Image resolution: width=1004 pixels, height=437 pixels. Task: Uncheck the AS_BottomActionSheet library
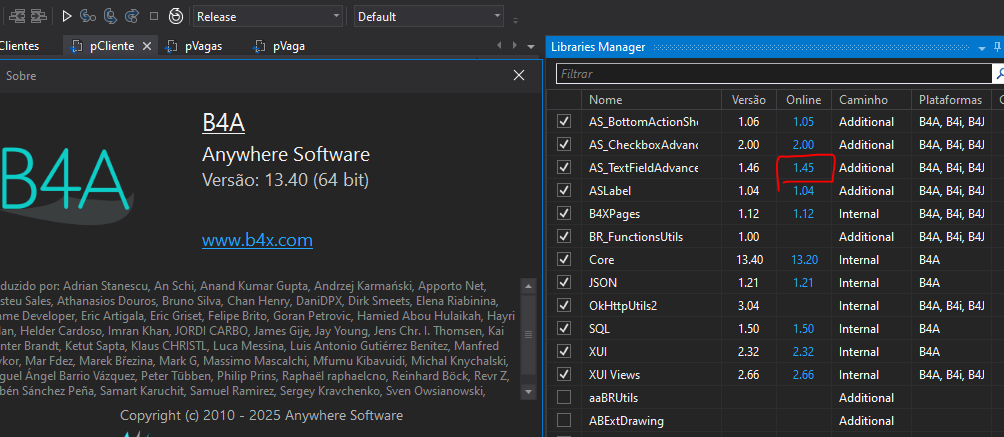[x=563, y=122]
